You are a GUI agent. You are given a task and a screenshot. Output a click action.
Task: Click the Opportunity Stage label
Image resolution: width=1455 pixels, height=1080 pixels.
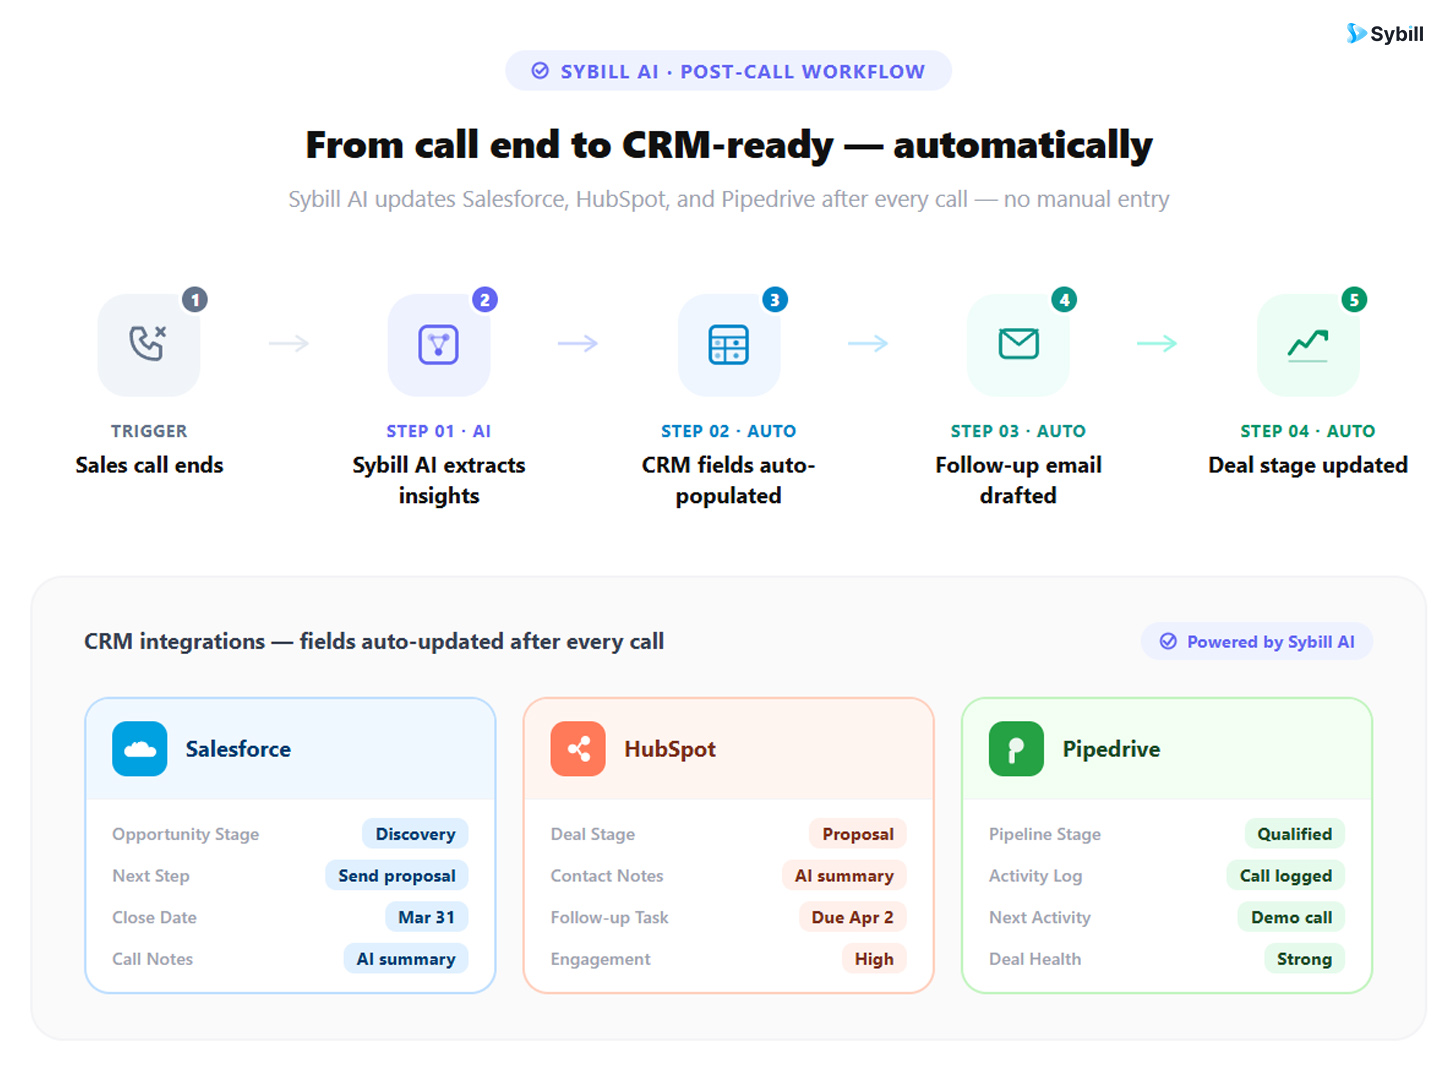[185, 834]
